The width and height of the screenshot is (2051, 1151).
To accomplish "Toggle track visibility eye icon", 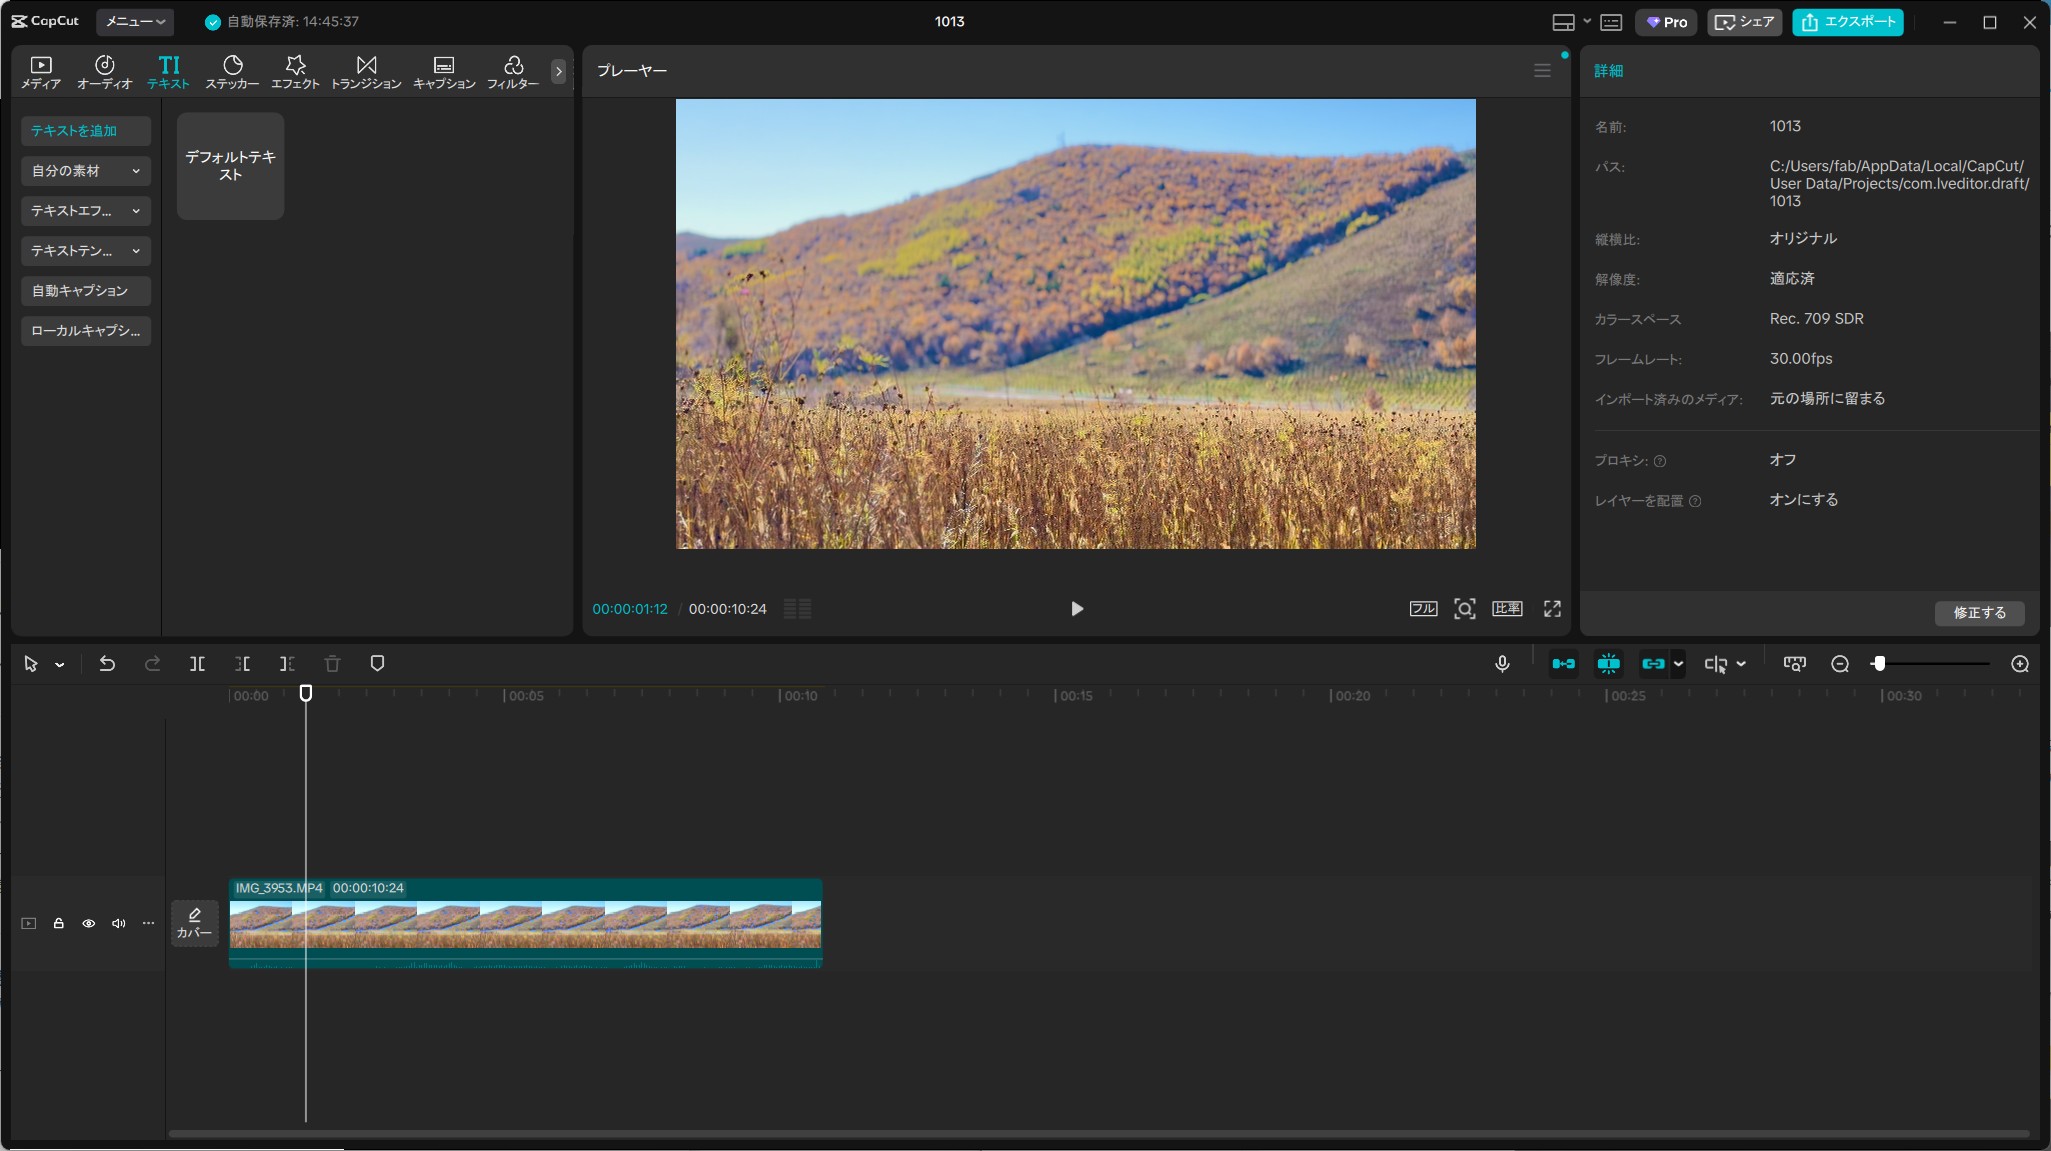I will [89, 923].
